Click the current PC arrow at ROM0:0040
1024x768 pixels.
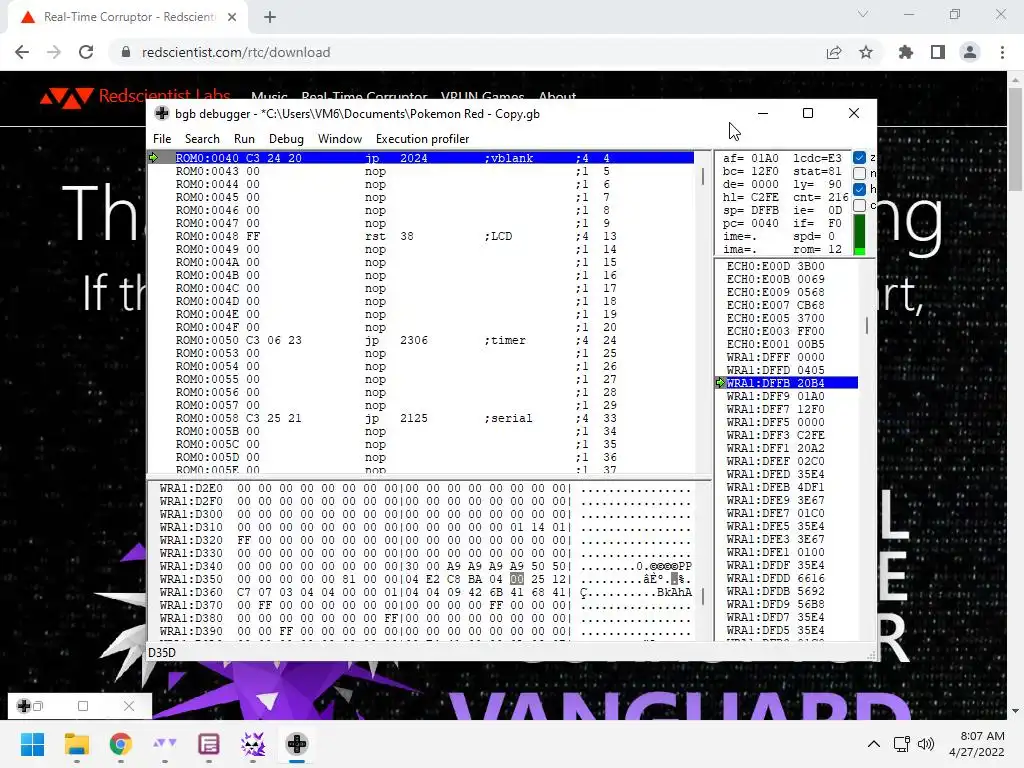[x=153, y=157]
